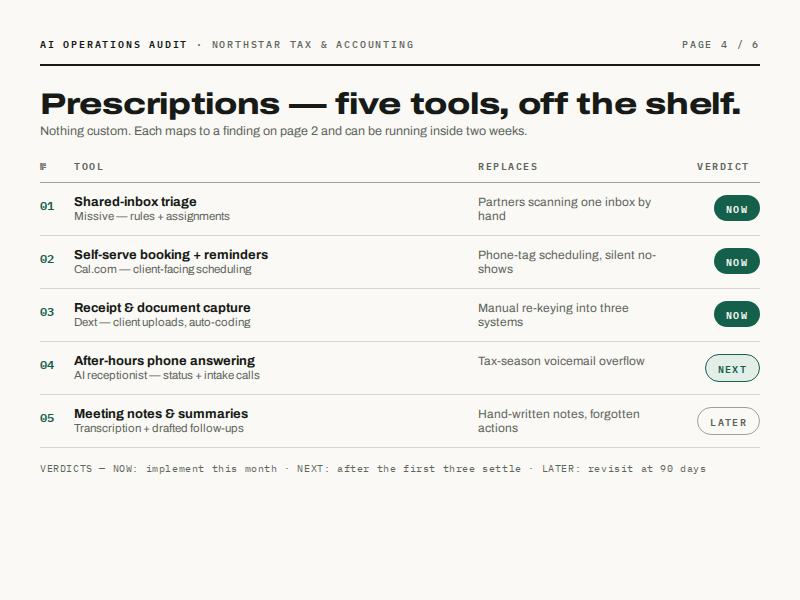Click row number 01
800x600 pixels.
click(x=47, y=206)
